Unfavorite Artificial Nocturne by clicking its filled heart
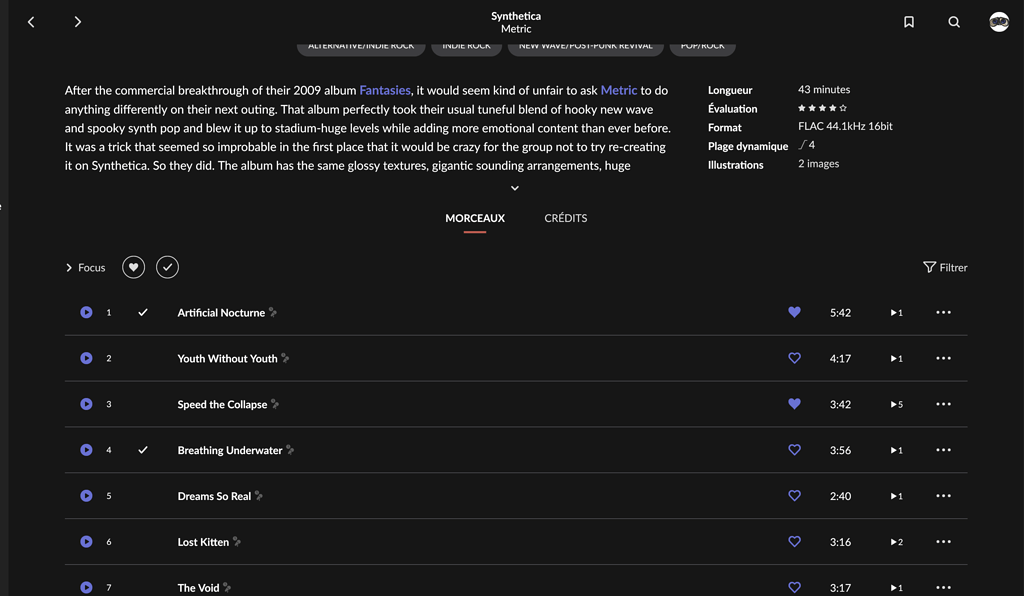 794,312
